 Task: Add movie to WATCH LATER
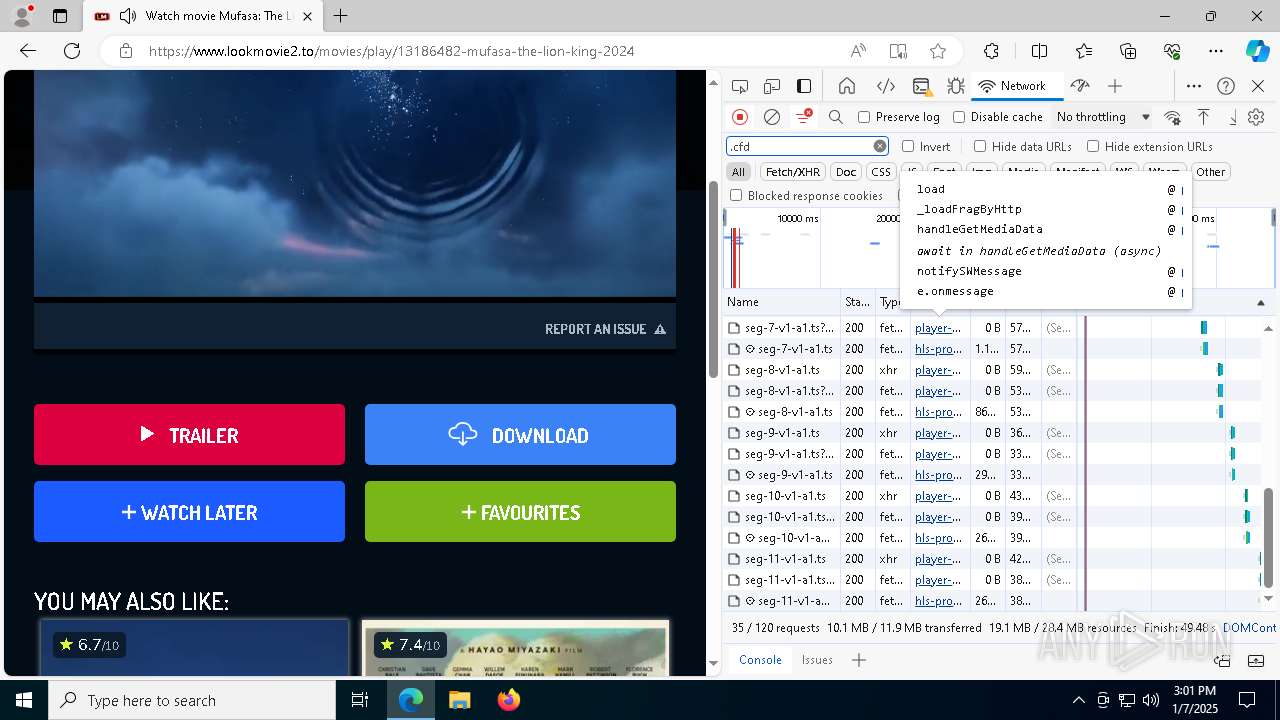point(189,511)
